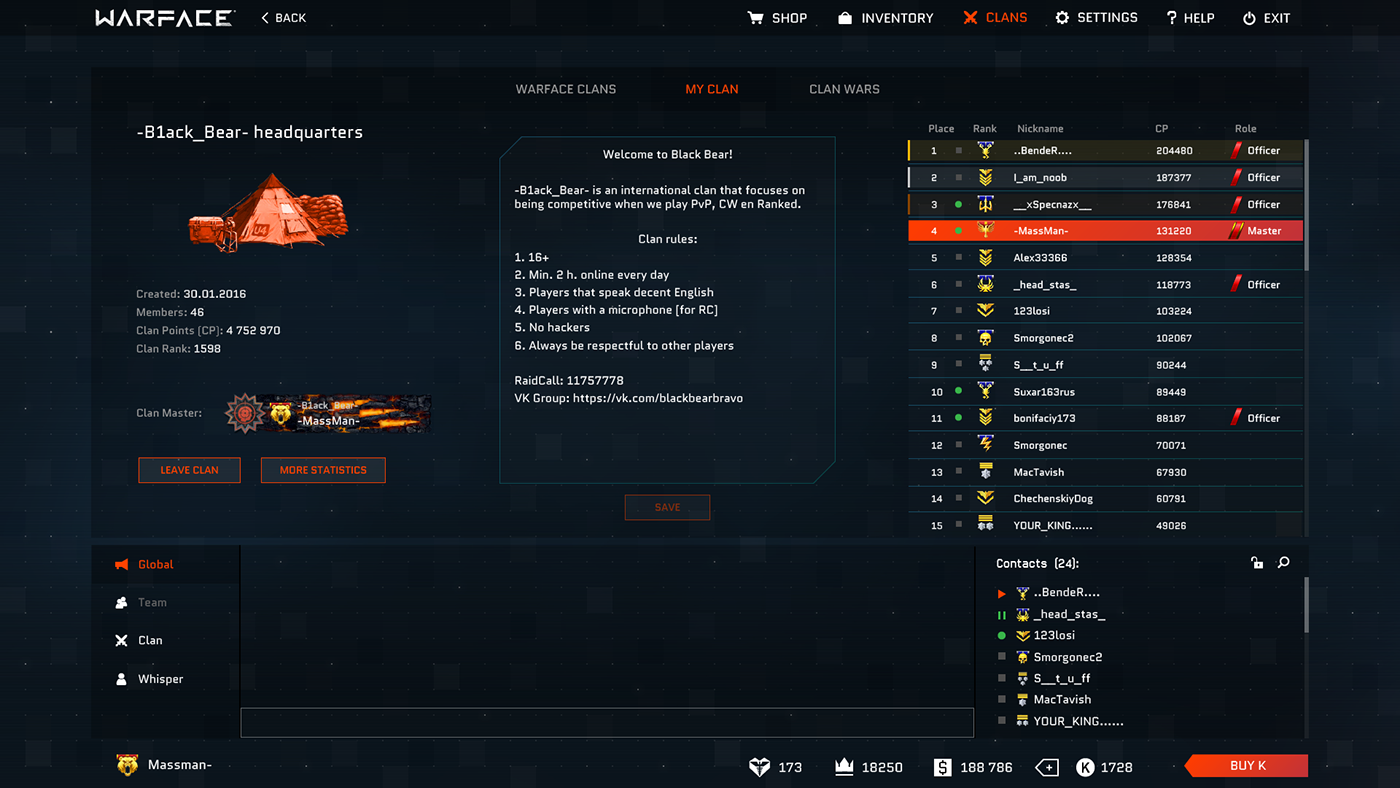1400x788 pixels.
Task: Open the Clan Wars tab
Action: click(845, 89)
